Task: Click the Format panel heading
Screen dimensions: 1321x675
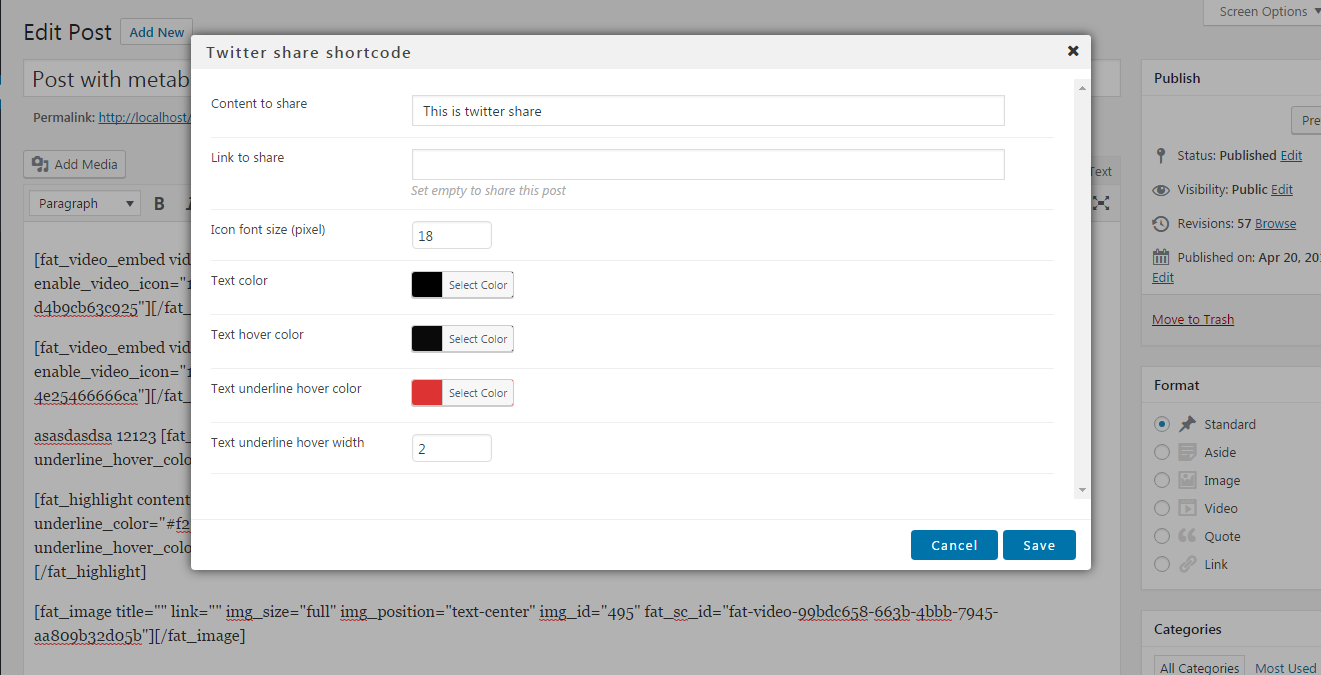Action: click(x=1177, y=385)
